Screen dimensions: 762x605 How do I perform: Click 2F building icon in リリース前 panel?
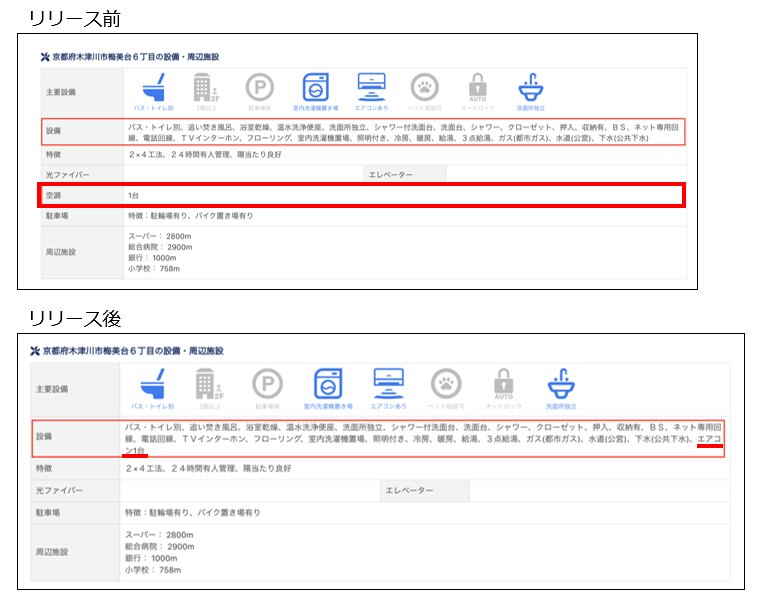click(206, 87)
